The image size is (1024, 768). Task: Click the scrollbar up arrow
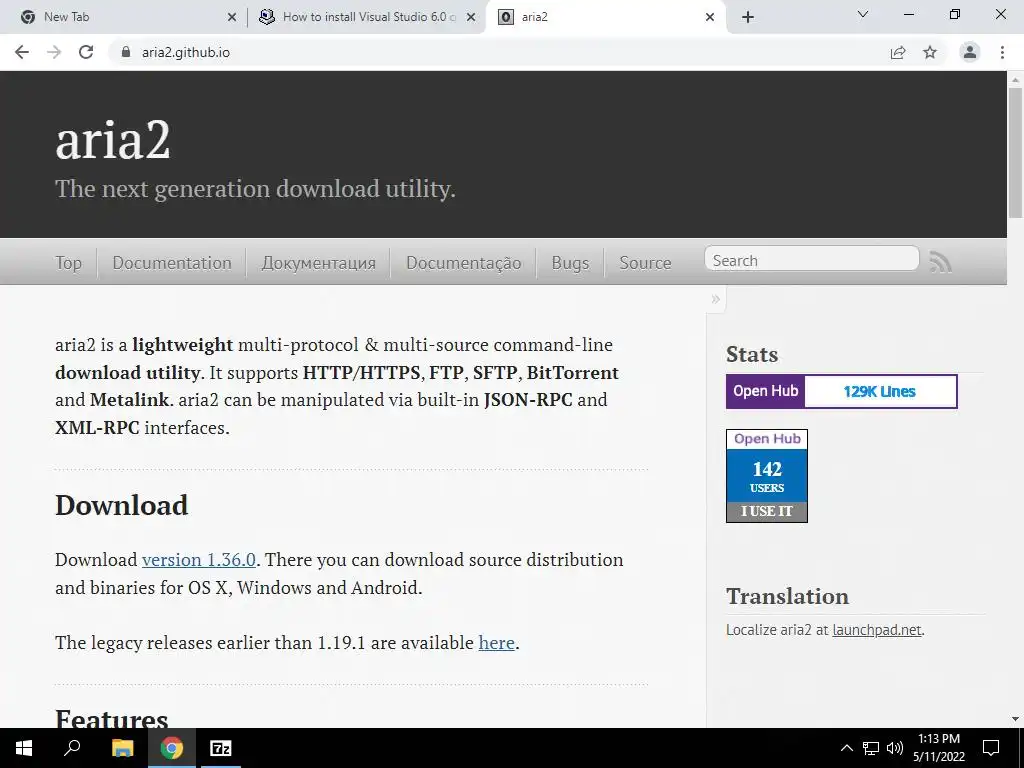[x=1015, y=80]
